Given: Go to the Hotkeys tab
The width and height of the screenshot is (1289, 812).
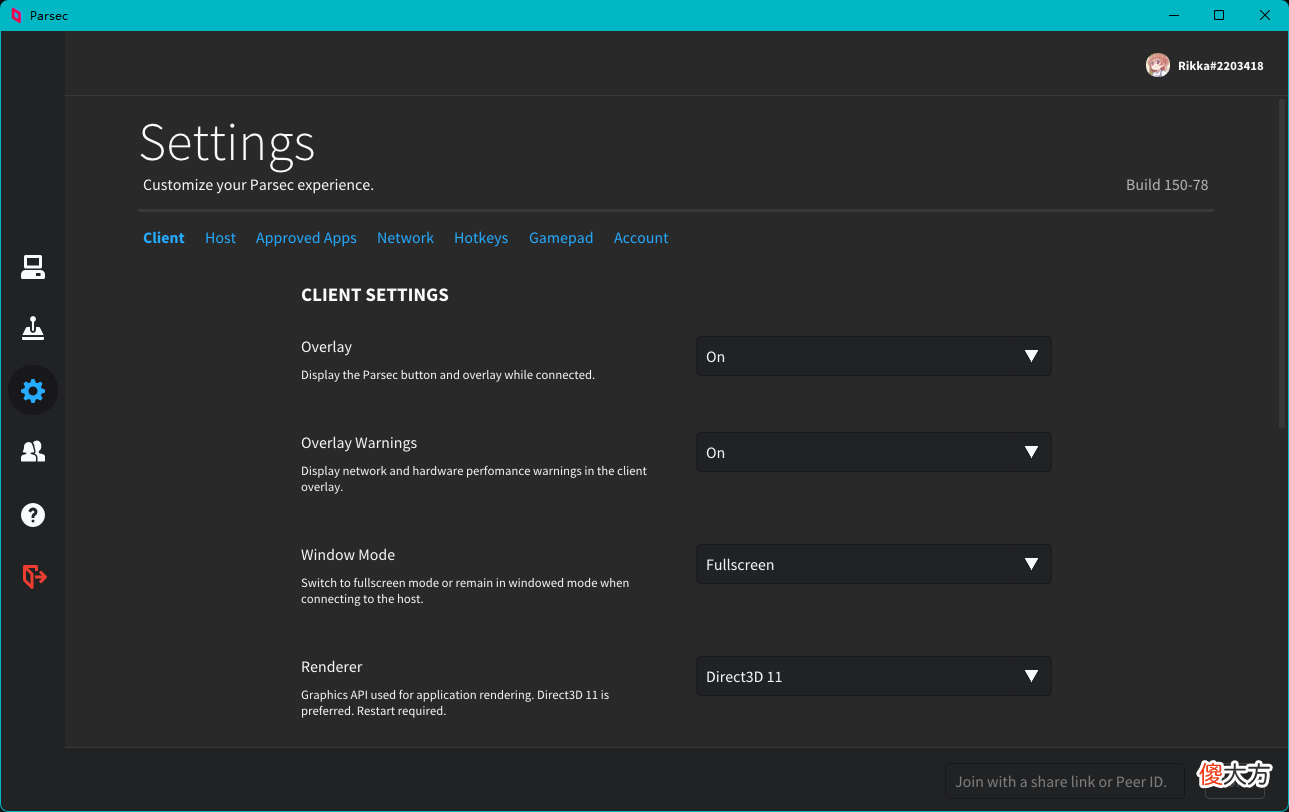Looking at the screenshot, I should [481, 238].
